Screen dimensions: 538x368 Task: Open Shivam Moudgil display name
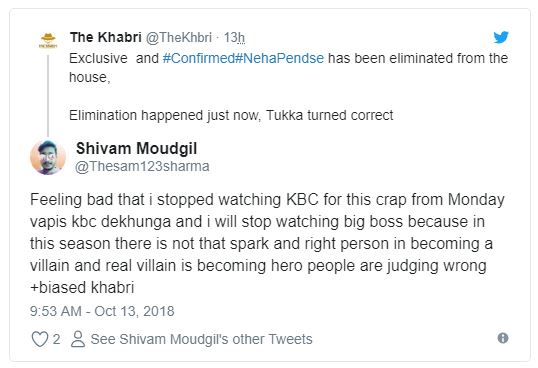(137, 149)
